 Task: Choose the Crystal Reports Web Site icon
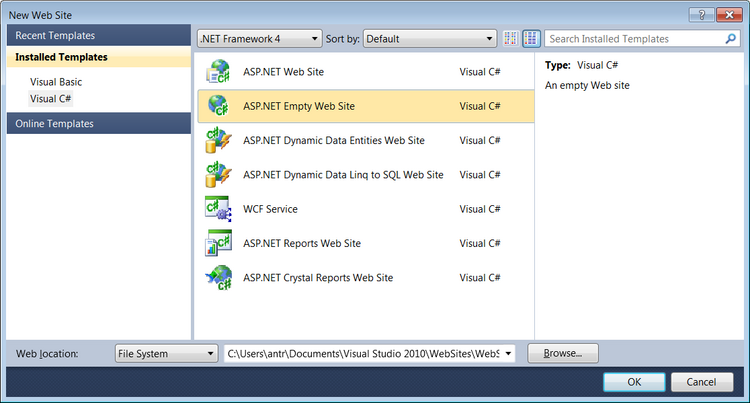(x=219, y=278)
